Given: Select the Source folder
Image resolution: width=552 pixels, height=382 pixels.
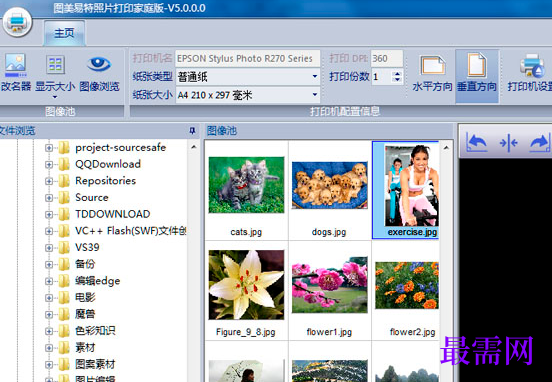Looking at the screenshot, I should click(92, 197).
